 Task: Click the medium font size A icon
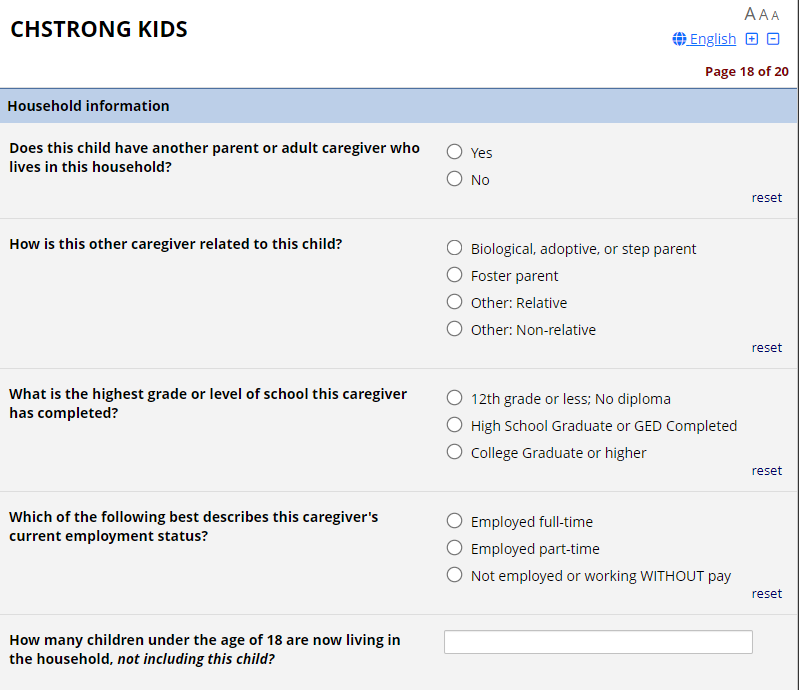[763, 15]
